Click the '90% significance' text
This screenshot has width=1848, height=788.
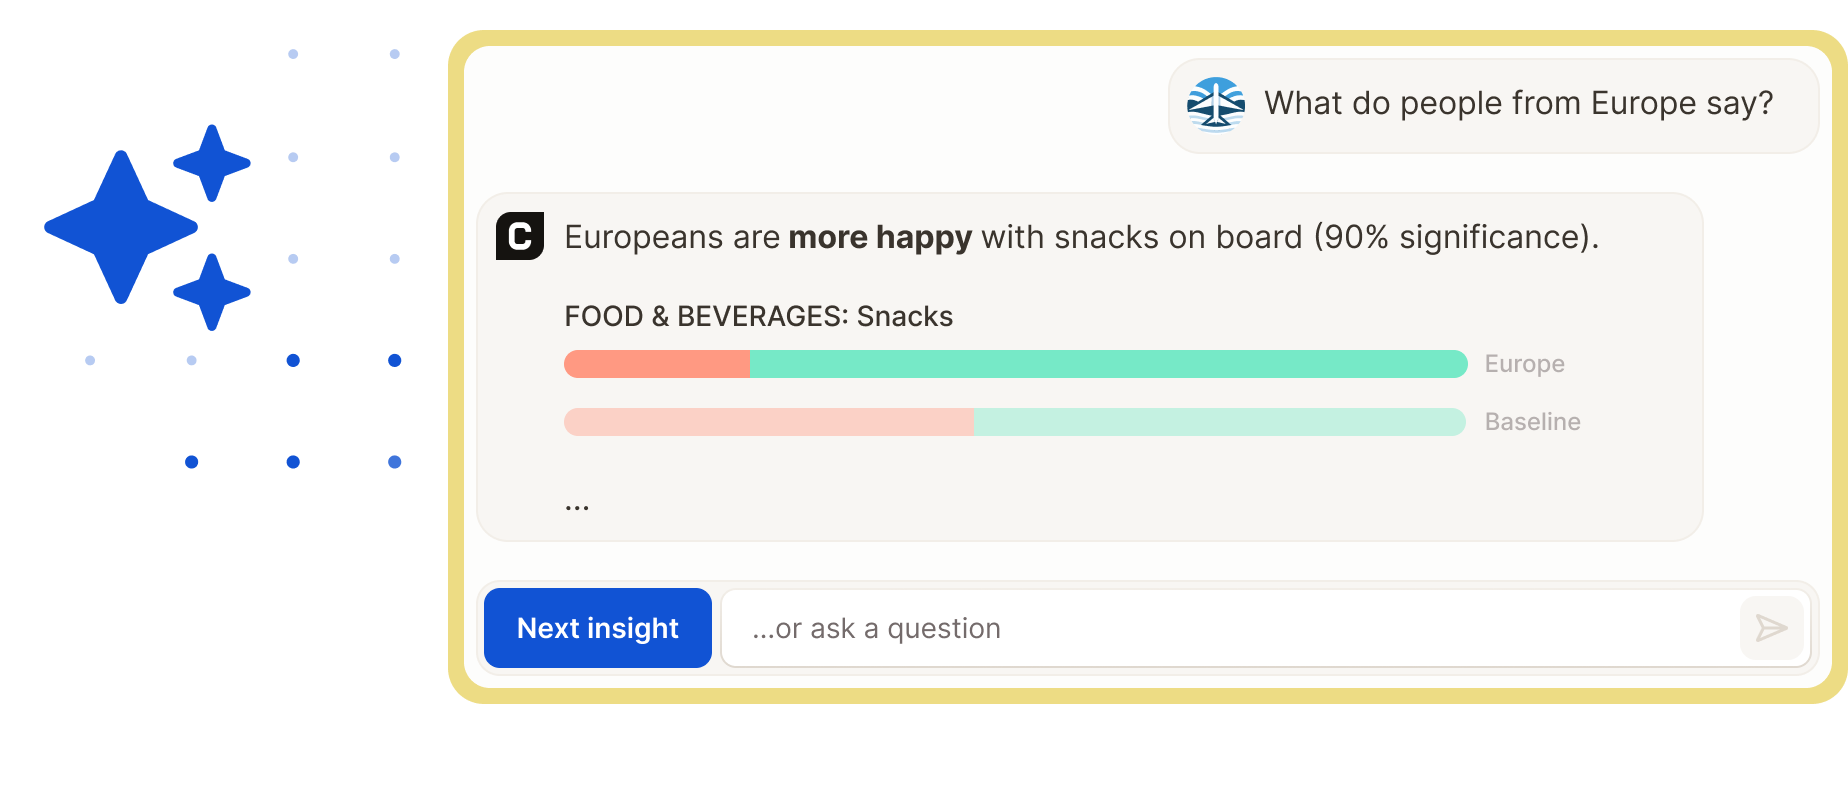[x=1450, y=237]
